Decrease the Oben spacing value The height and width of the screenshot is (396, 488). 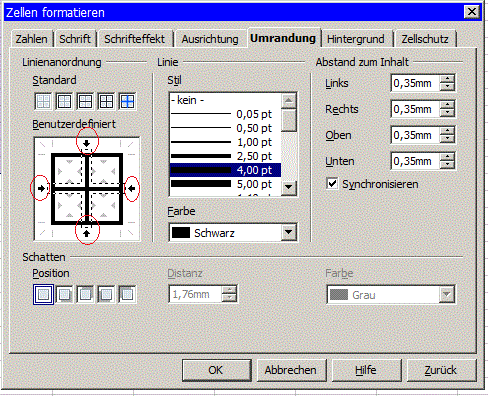tap(447, 139)
